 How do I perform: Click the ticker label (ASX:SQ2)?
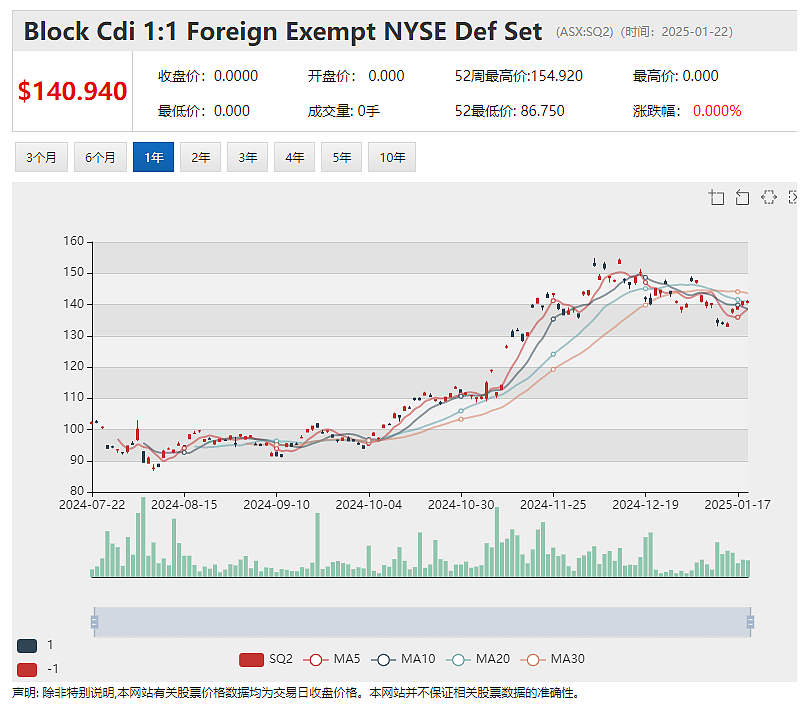click(x=585, y=32)
